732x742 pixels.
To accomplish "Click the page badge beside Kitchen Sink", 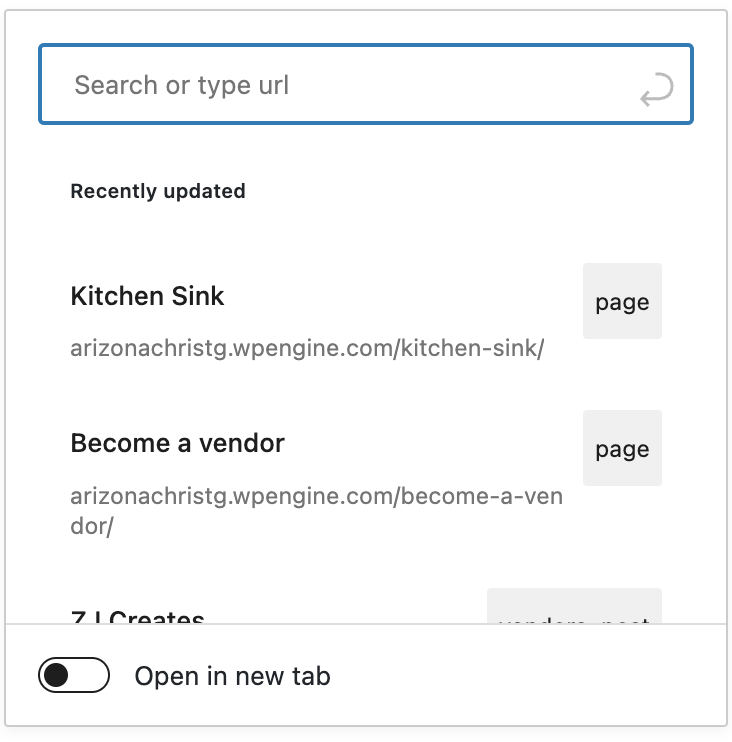I will click(x=622, y=302).
